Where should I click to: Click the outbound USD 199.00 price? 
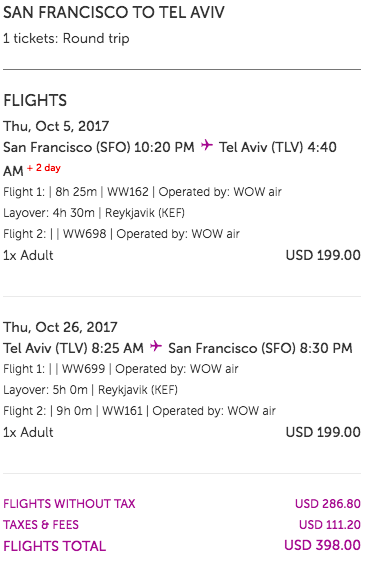(x=323, y=255)
